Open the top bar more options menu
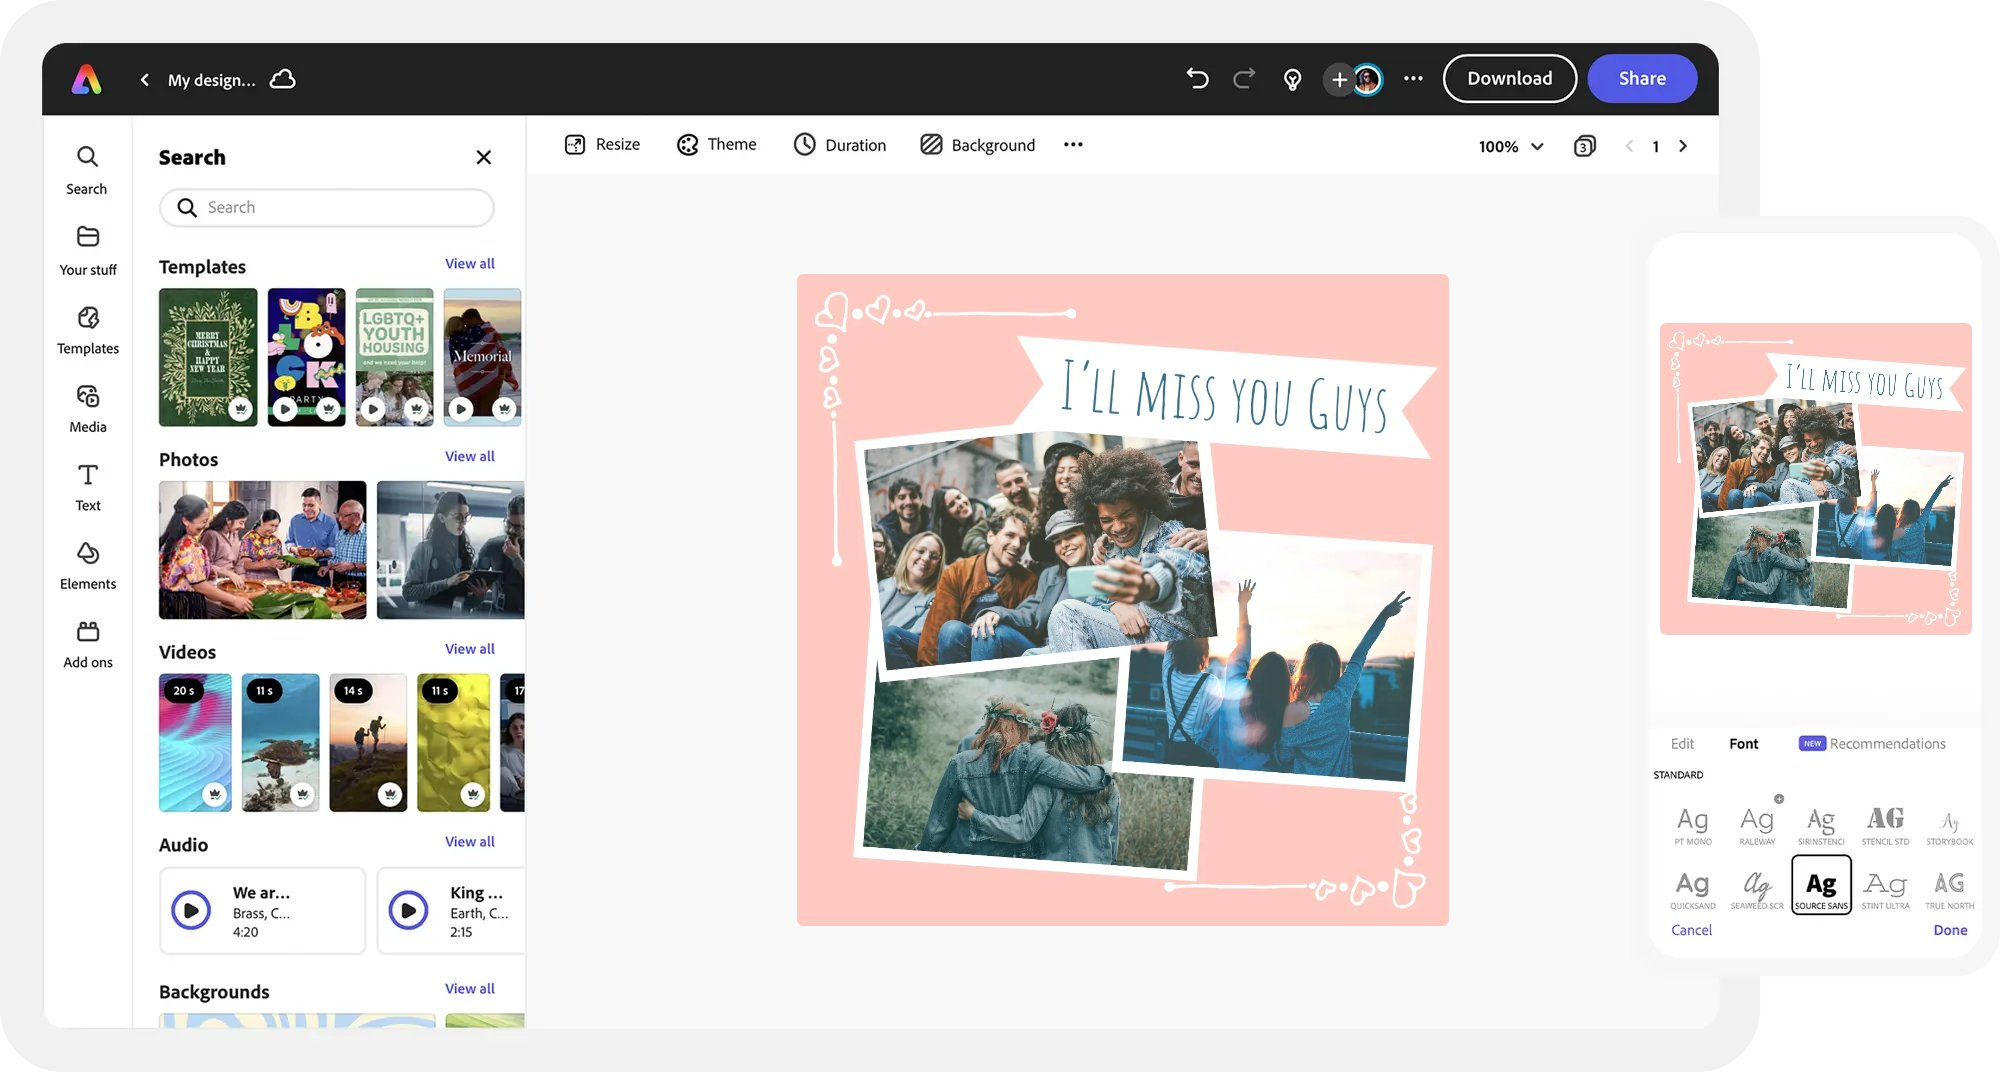 click(x=1413, y=78)
